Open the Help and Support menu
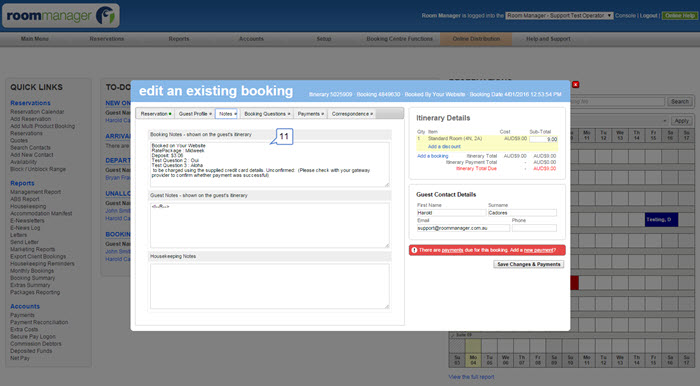This screenshot has height=386, width=700. coord(548,39)
